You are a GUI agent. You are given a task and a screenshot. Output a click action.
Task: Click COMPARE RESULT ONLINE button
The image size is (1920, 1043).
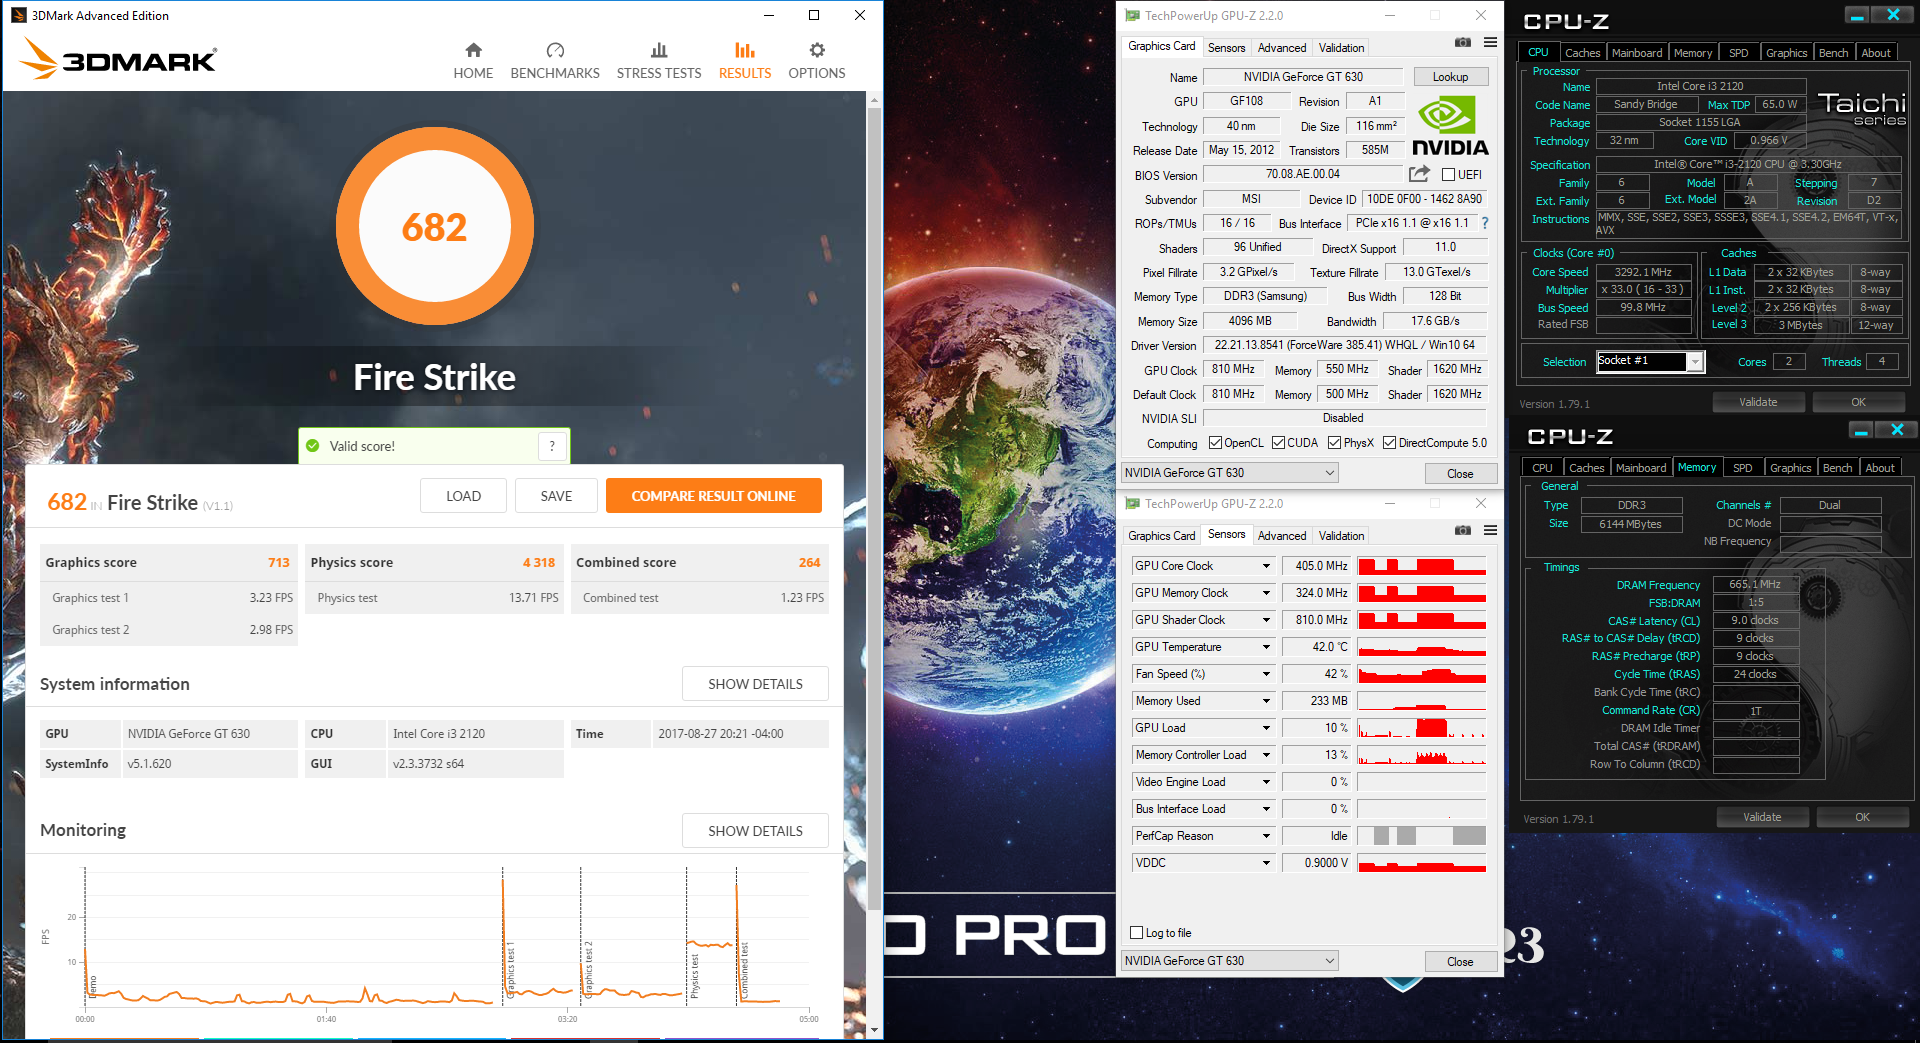tap(714, 496)
